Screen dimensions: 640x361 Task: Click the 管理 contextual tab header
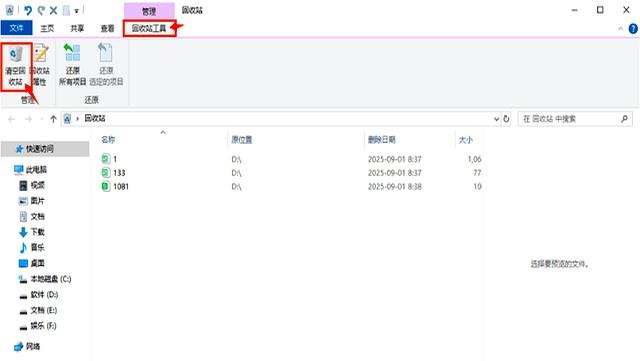click(149, 11)
